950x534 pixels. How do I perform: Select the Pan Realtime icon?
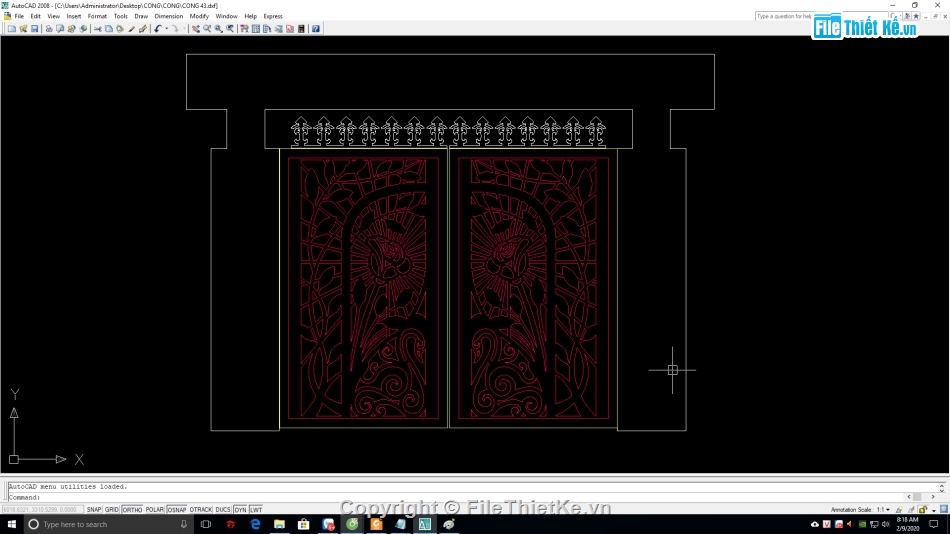click(196, 28)
